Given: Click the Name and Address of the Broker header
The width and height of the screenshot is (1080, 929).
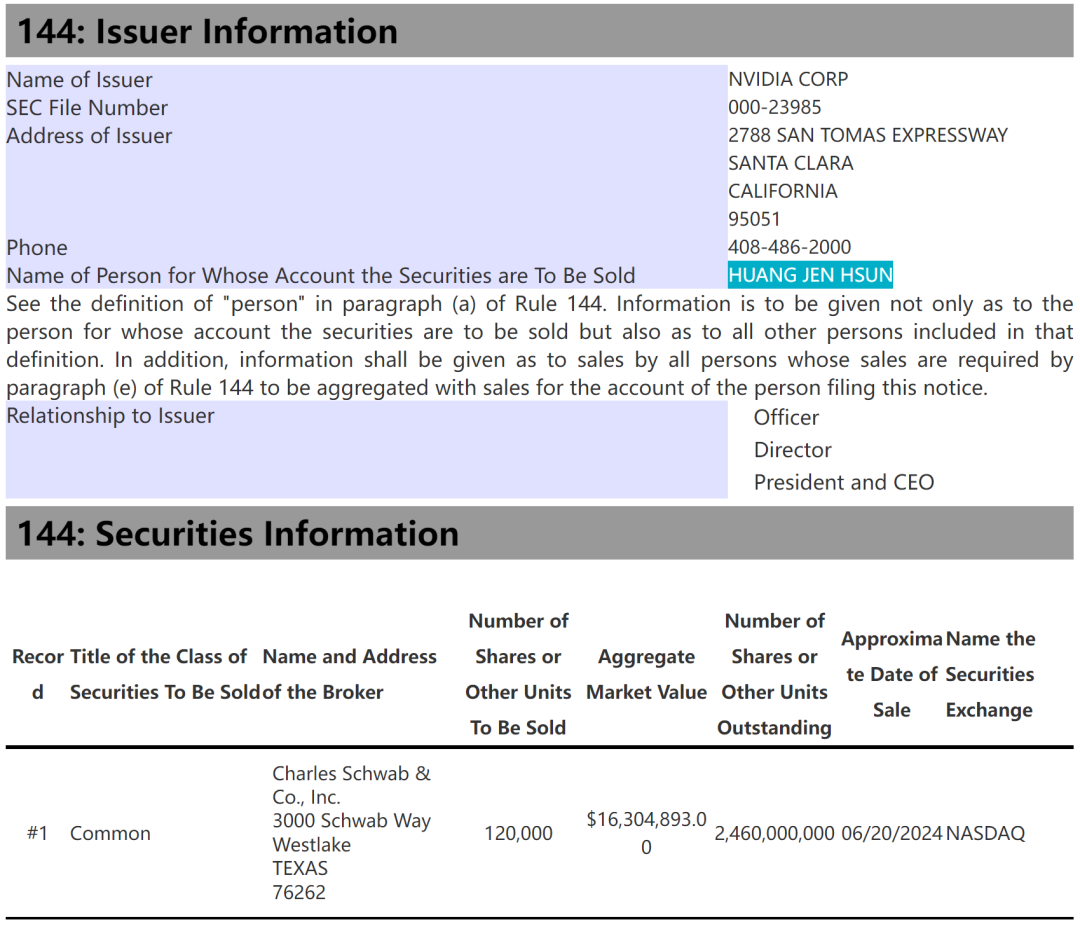Looking at the screenshot, I should 349,674.
